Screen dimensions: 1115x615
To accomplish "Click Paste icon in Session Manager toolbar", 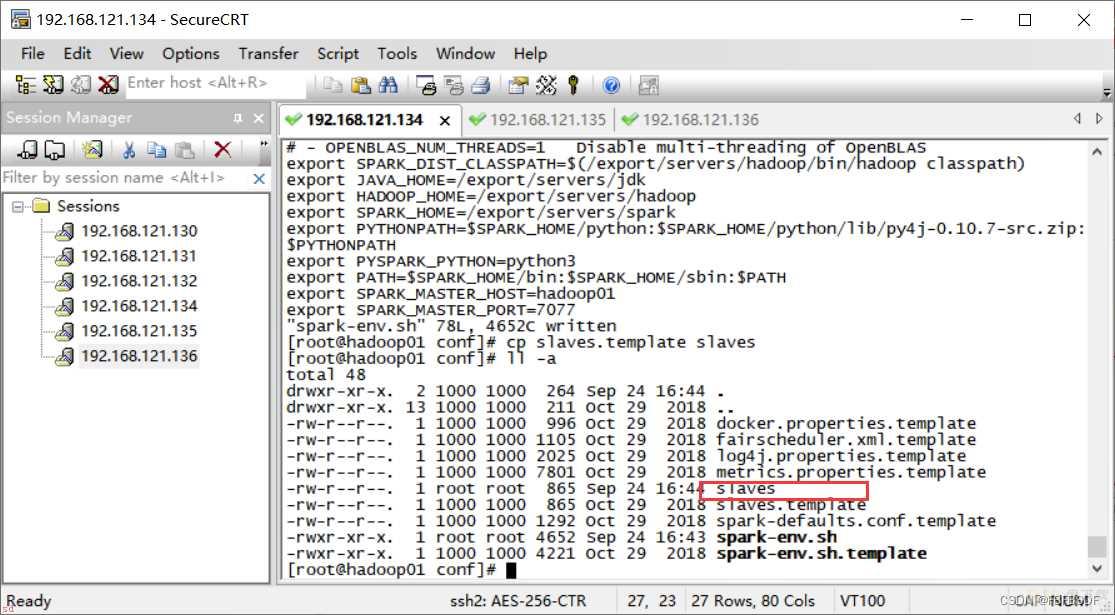I will coord(185,149).
